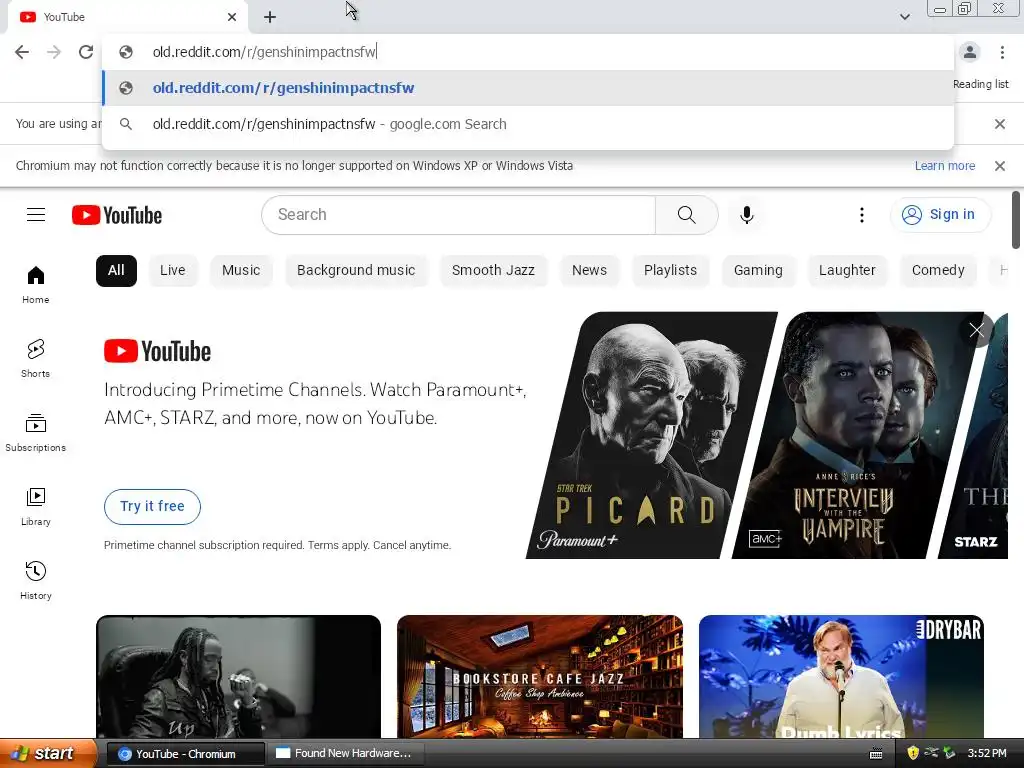Open the Bookstore Cafe Jazz video thumbnail
The image size is (1024, 768).
[539, 677]
